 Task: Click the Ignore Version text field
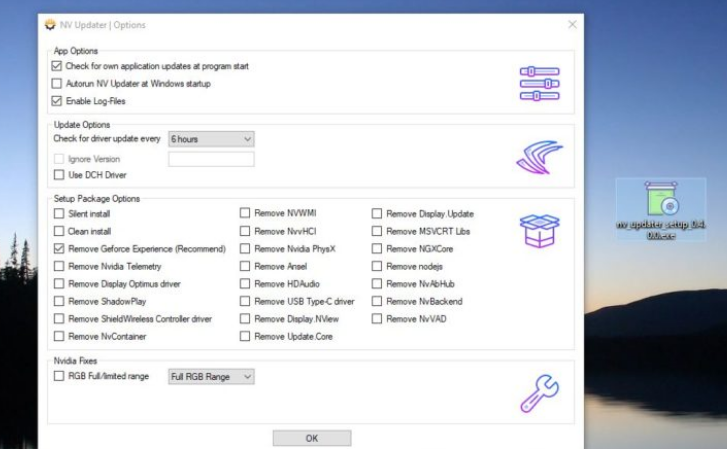[x=211, y=159]
